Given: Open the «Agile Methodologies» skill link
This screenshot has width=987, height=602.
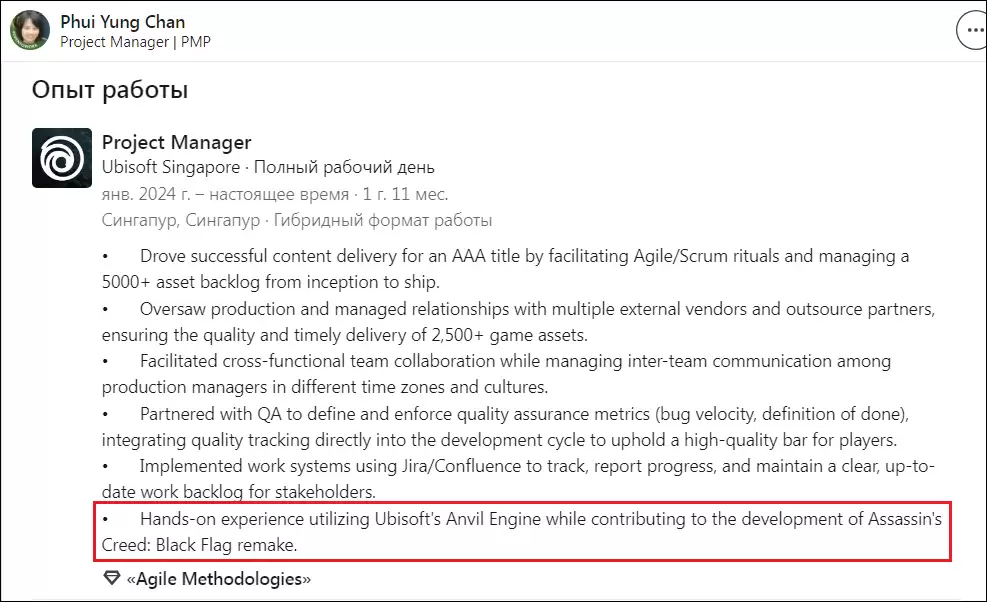Looking at the screenshot, I should pos(218,579).
